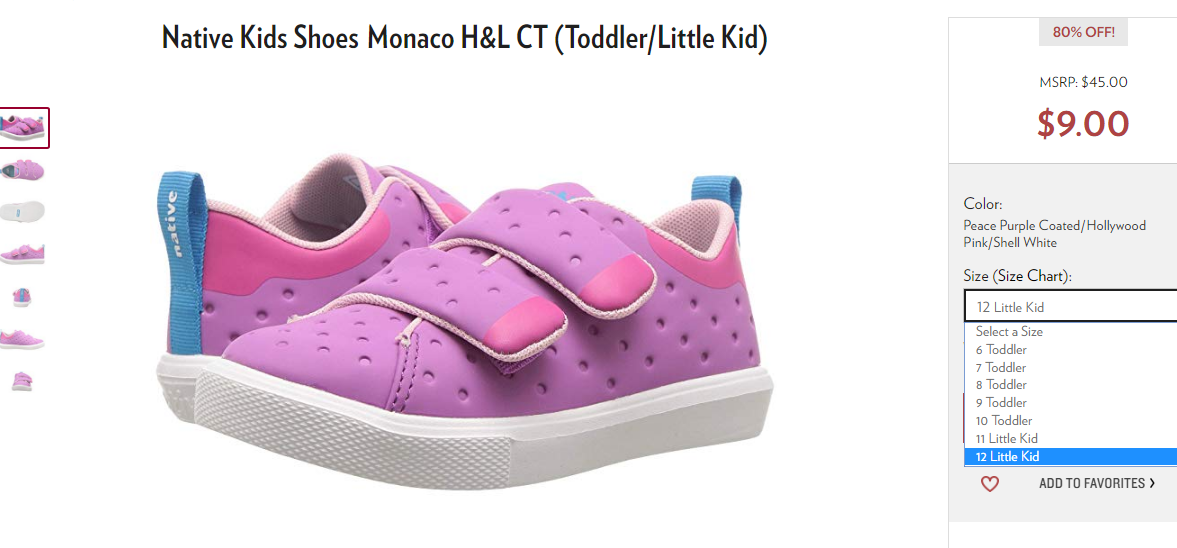Show the white sole bottom thumbnail
1177x548 pixels.
coord(23,212)
